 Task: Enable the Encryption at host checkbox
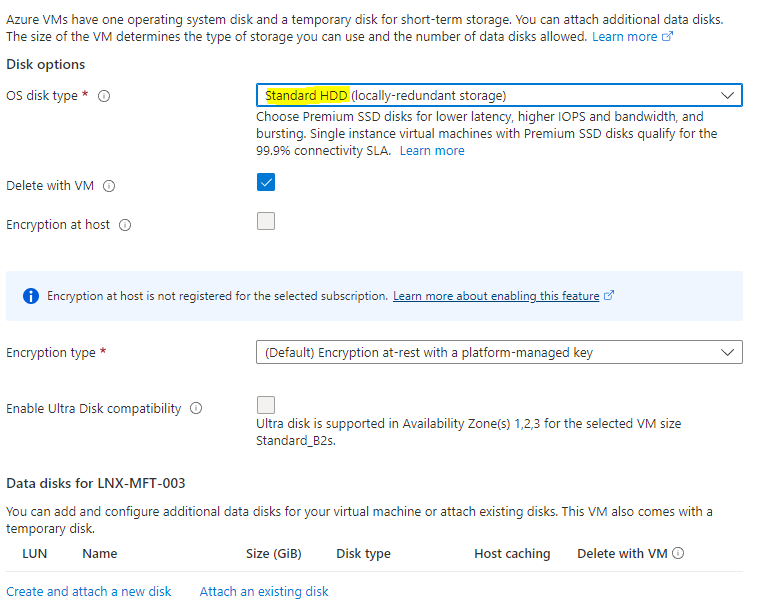pyautogui.click(x=266, y=222)
